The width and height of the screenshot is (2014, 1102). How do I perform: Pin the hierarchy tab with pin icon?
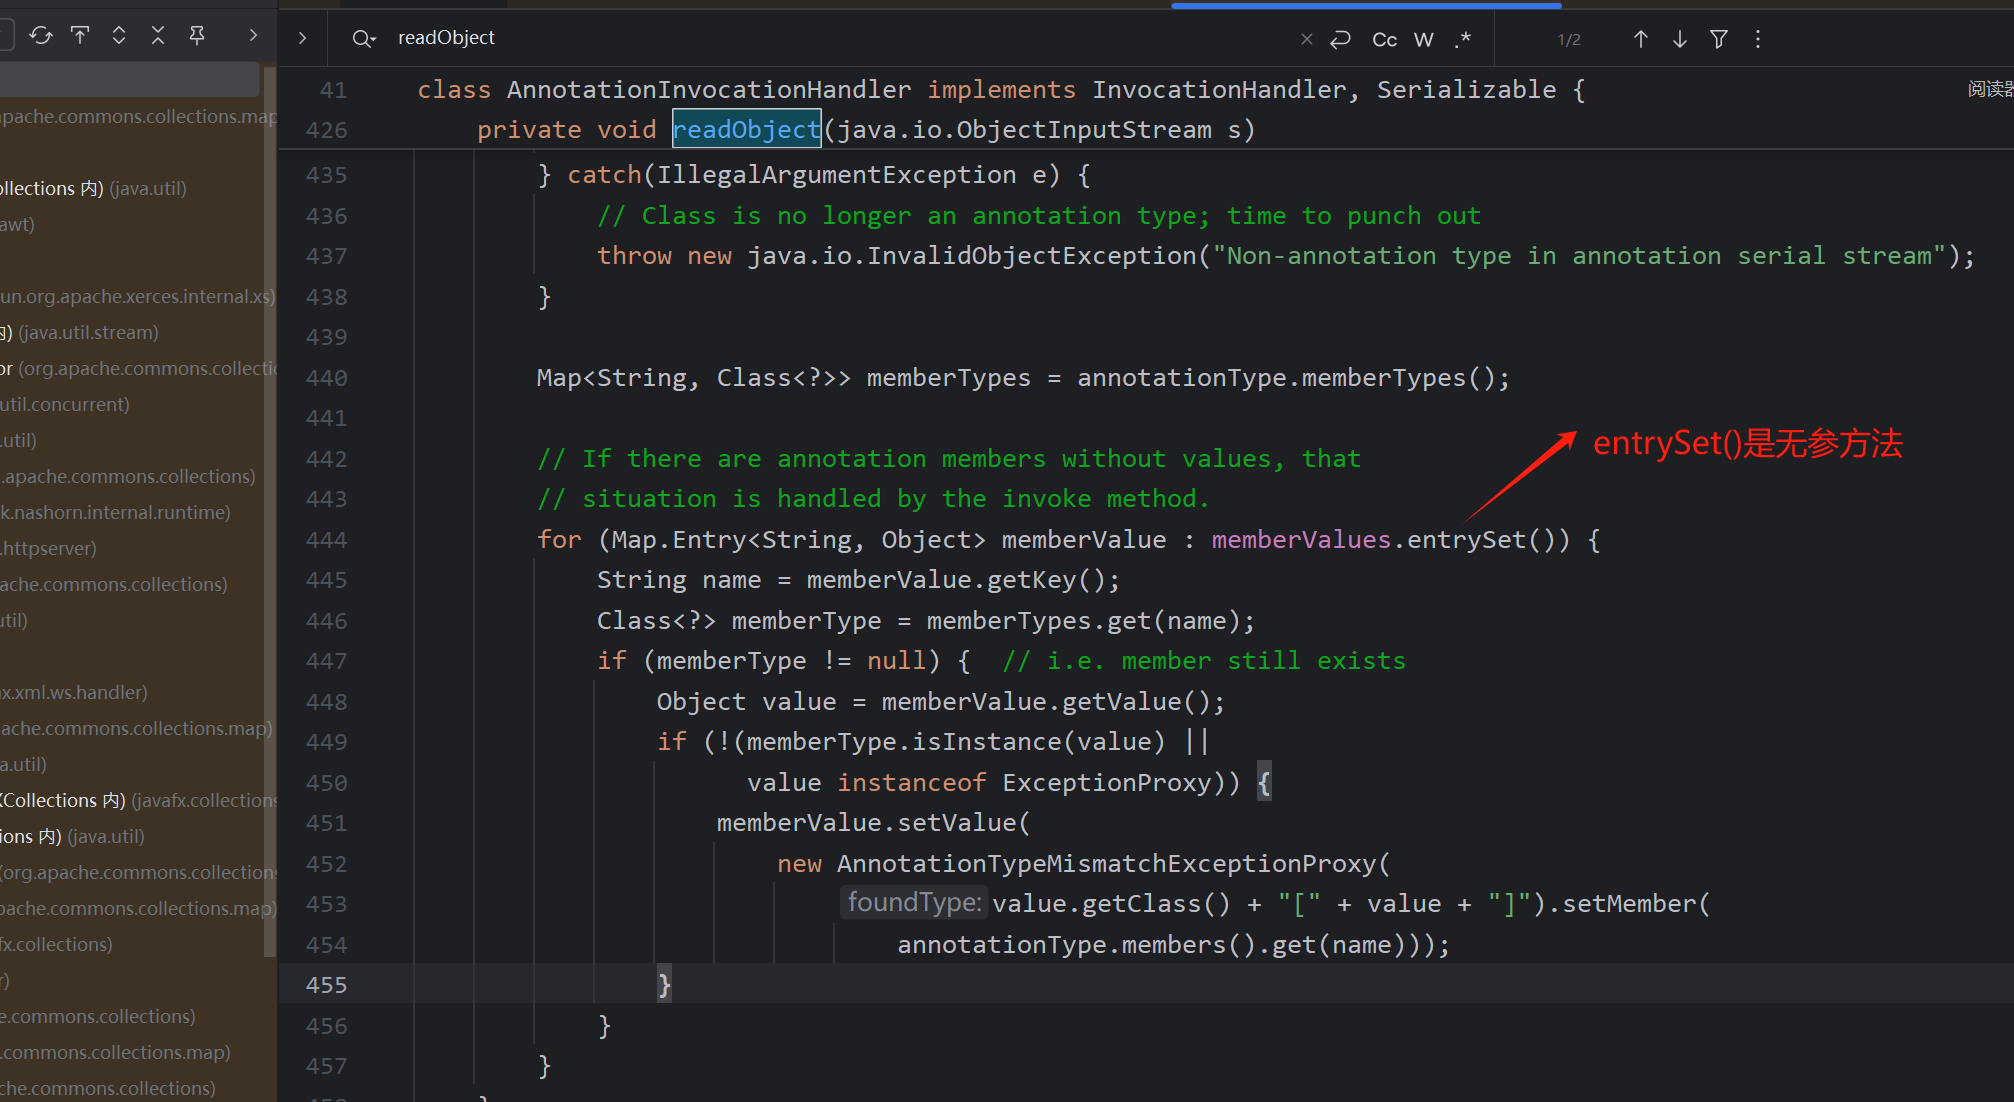click(197, 36)
